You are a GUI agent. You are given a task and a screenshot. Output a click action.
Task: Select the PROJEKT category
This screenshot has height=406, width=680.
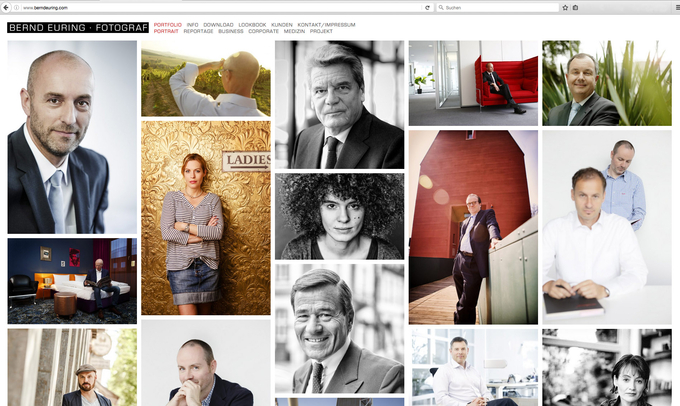(x=321, y=31)
